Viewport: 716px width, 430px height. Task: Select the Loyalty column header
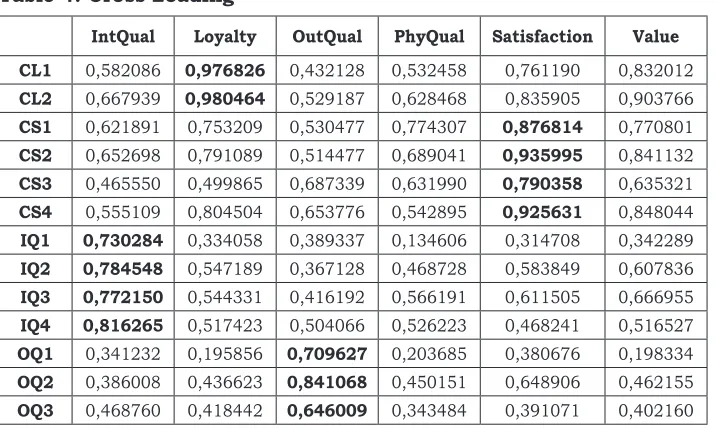click(x=225, y=37)
